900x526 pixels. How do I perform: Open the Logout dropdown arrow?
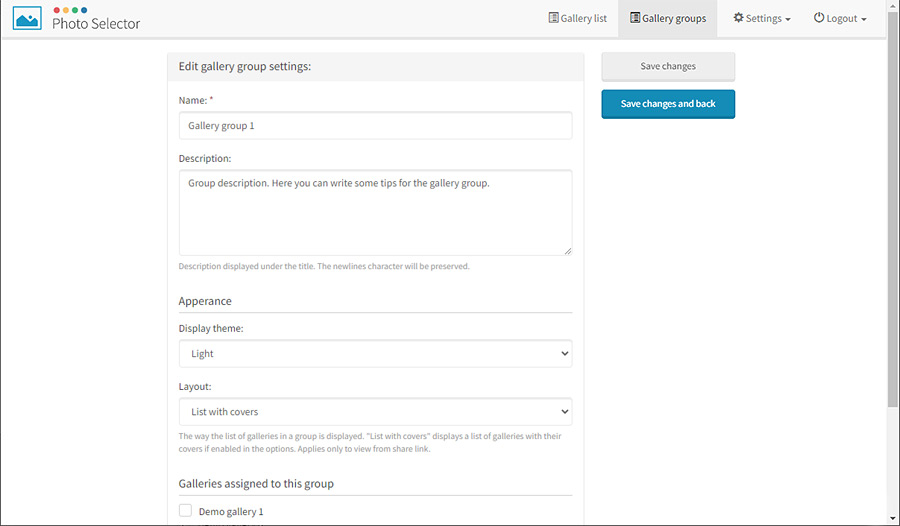pyautogui.click(x=864, y=20)
